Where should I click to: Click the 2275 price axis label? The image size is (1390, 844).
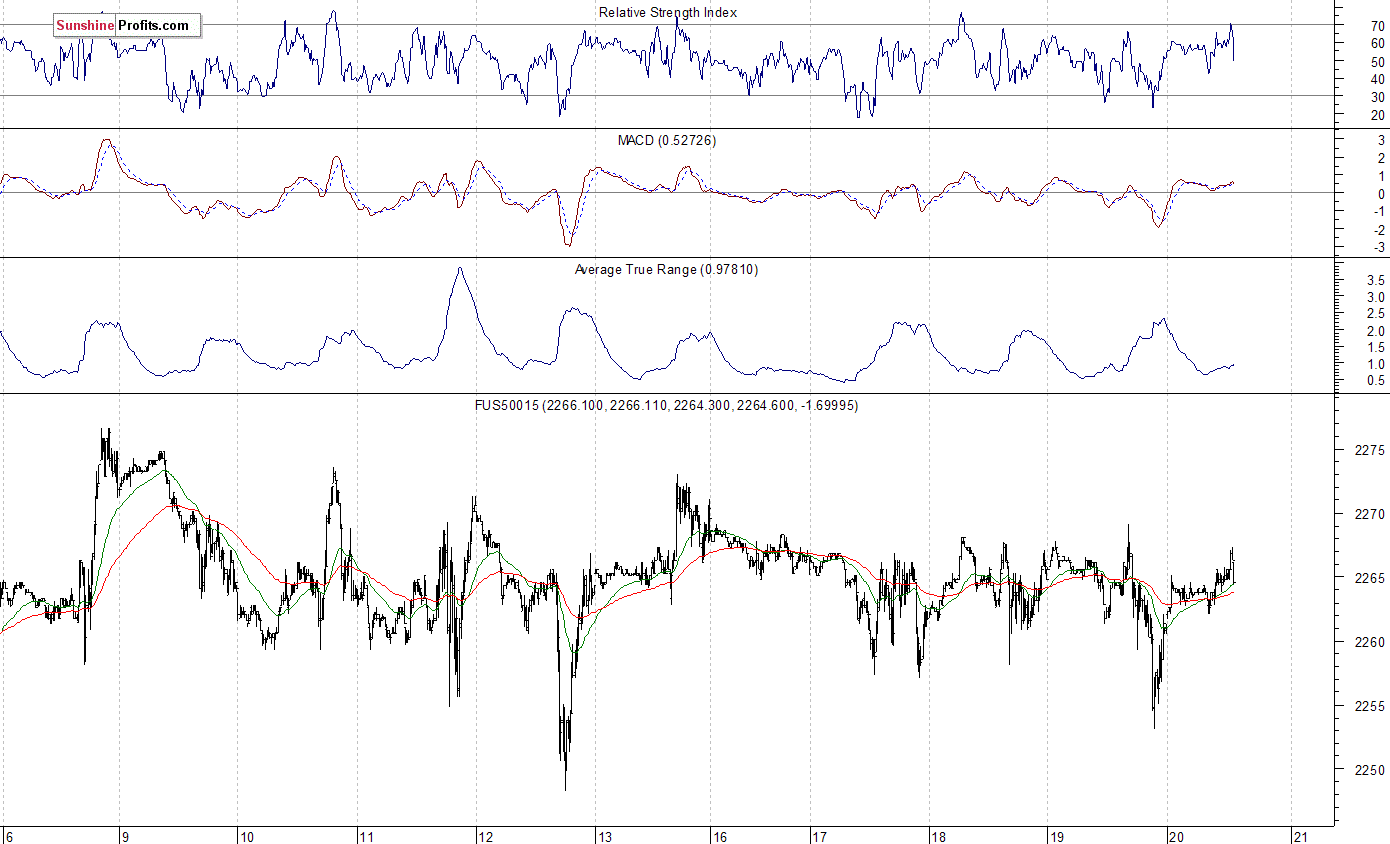pos(1369,450)
